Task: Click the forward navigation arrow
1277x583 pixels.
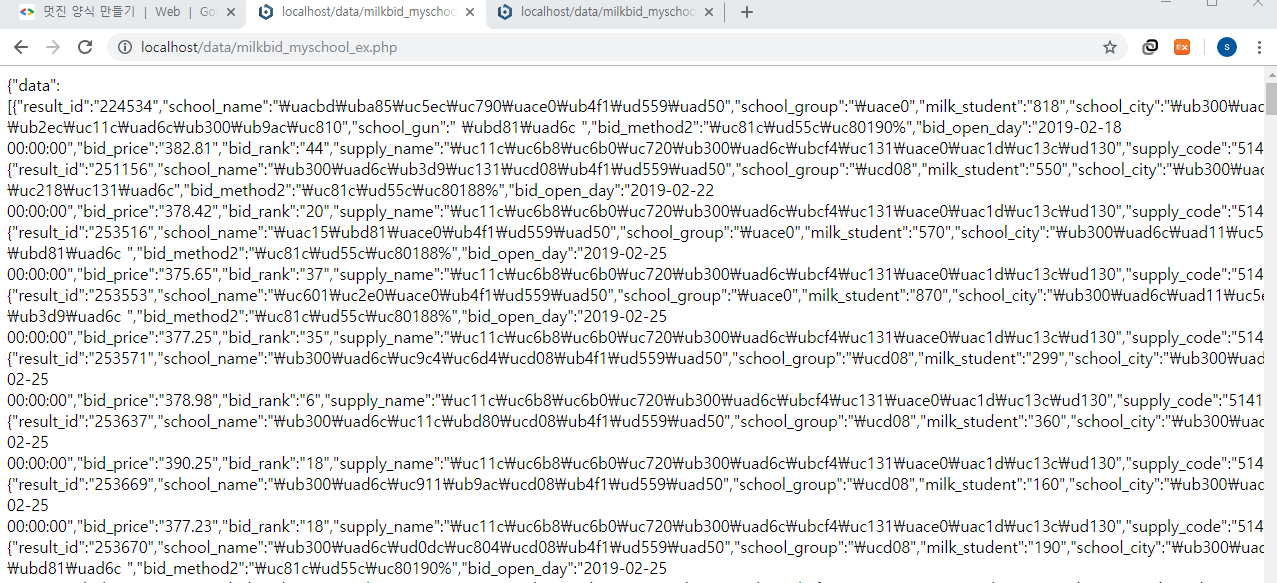Action: (x=53, y=47)
